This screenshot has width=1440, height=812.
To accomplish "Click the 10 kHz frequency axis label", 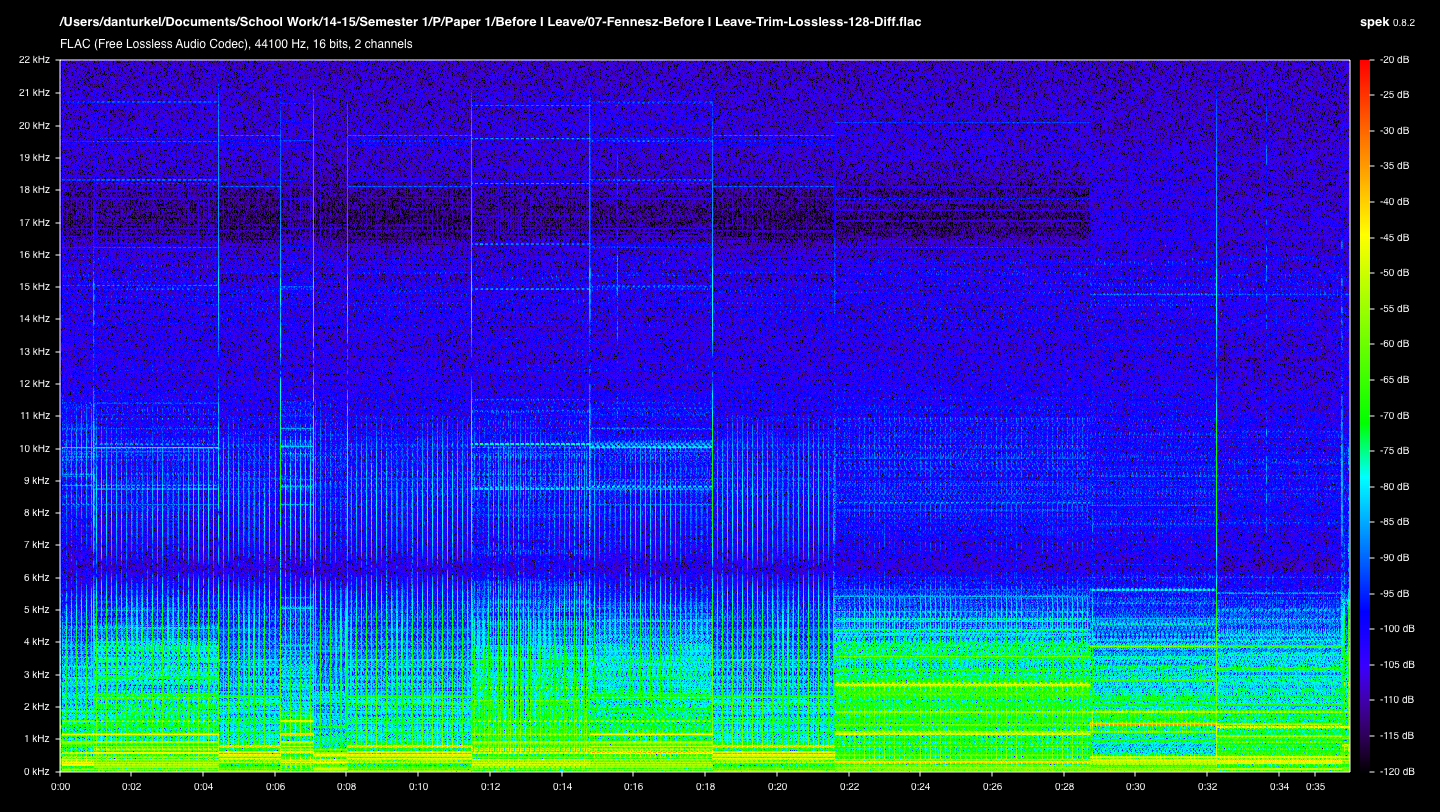I will point(33,448).
